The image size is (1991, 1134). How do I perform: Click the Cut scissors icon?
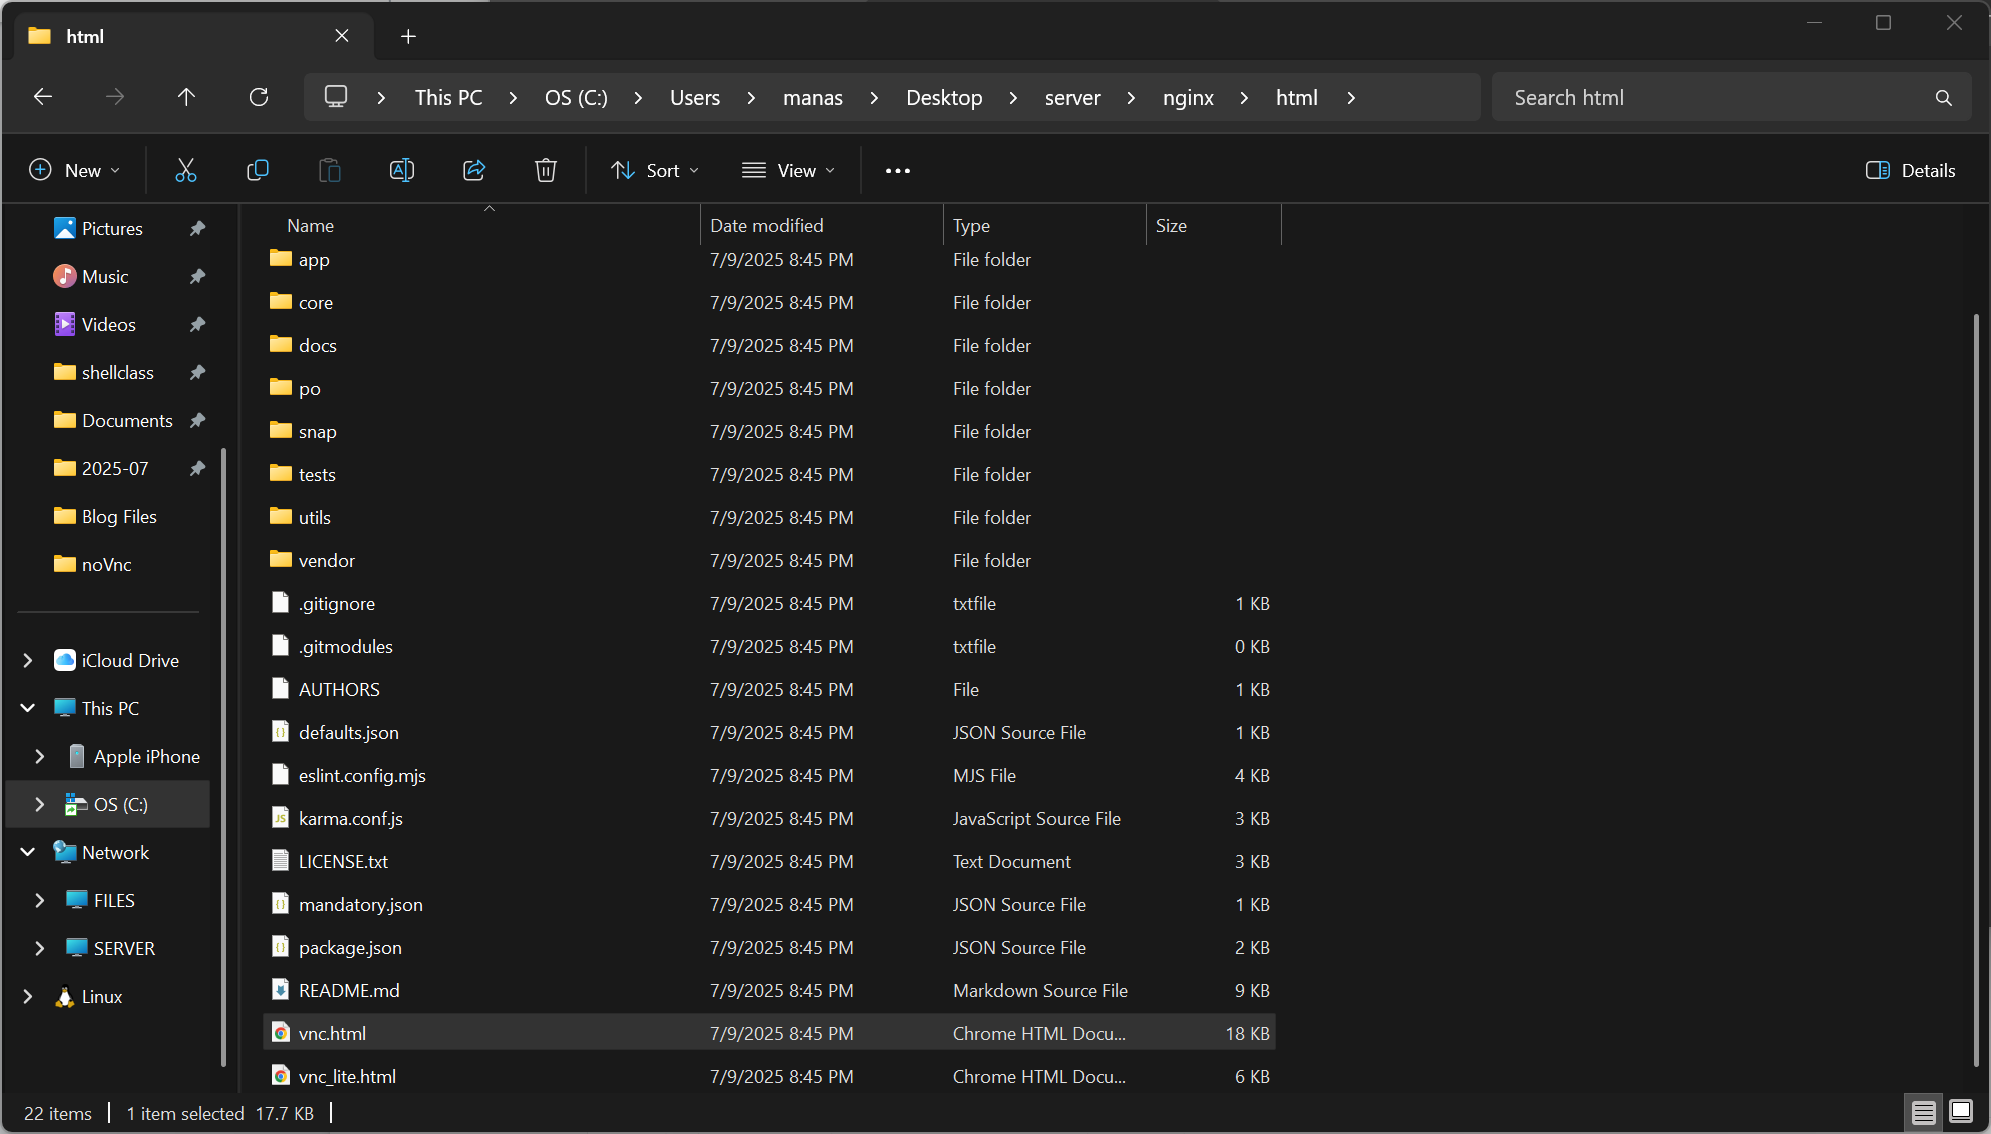(186, 170)
